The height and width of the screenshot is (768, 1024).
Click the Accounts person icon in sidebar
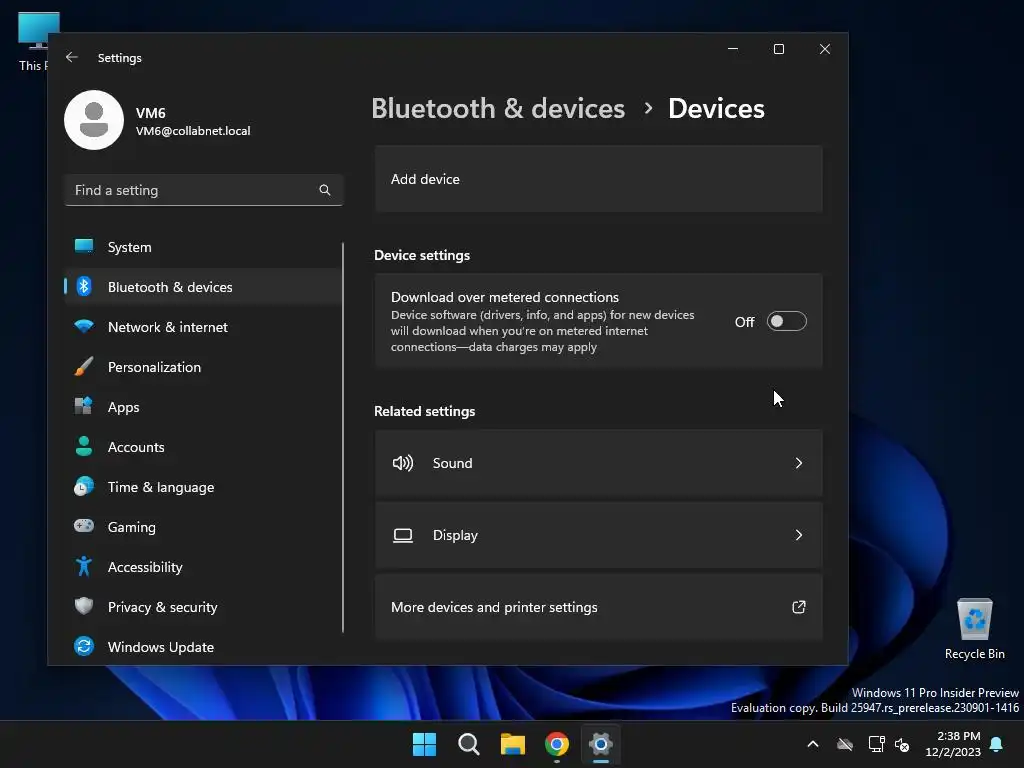(x=84, y=447)
